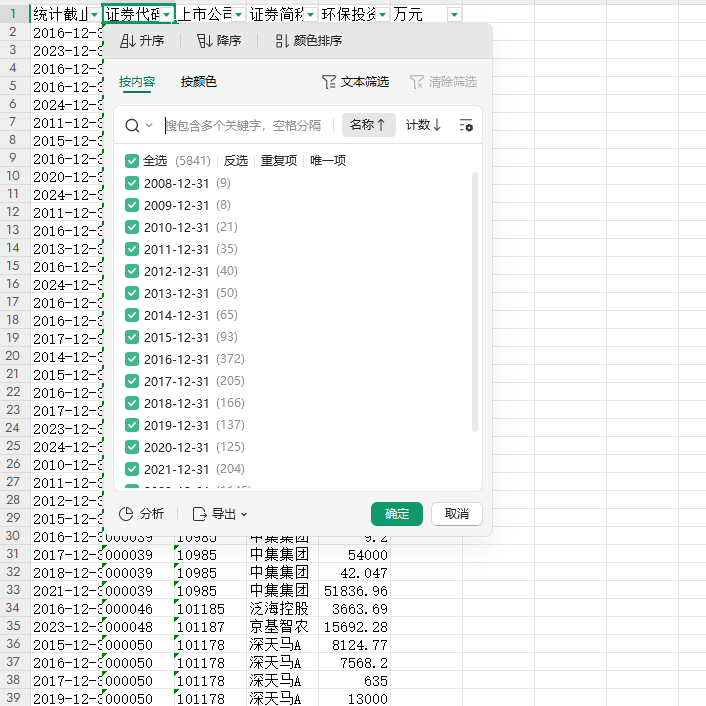706x706 pixels.
Task: Open 文本筛选 text filter
Action: tap(355, 82)
